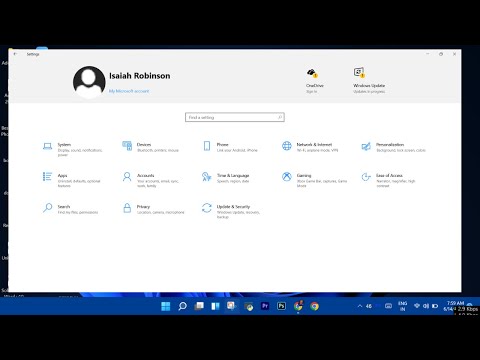Screen dimensions: 480x360
Task: Open Network & Internet globe icon
Action: [x=287, y=146]
